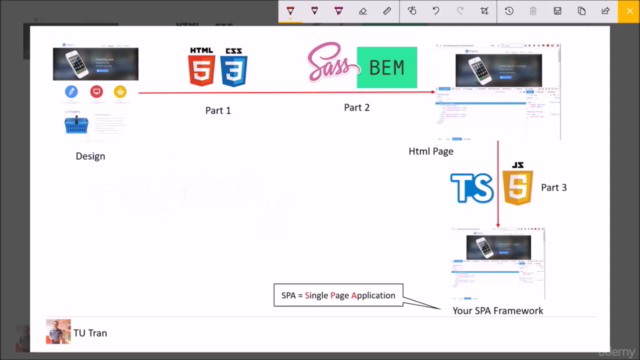
Task: Toggle touch writing mode
Action: pos(412,11)
